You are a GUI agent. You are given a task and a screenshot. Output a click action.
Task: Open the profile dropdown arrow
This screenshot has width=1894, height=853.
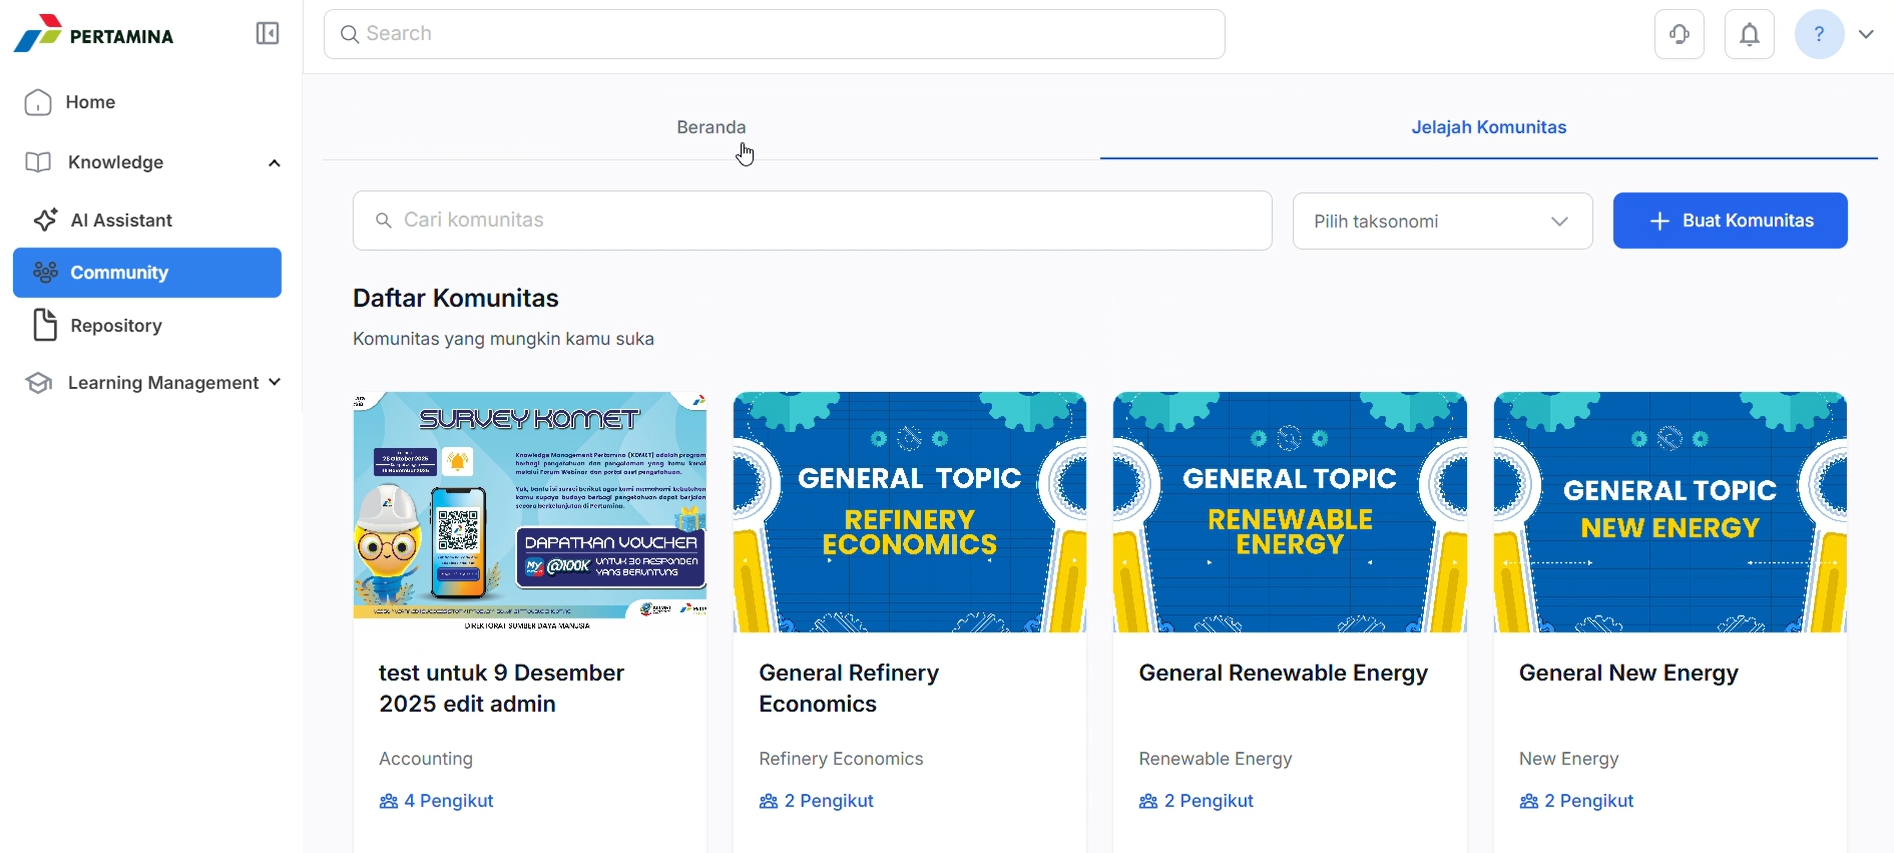(1866, 35)
